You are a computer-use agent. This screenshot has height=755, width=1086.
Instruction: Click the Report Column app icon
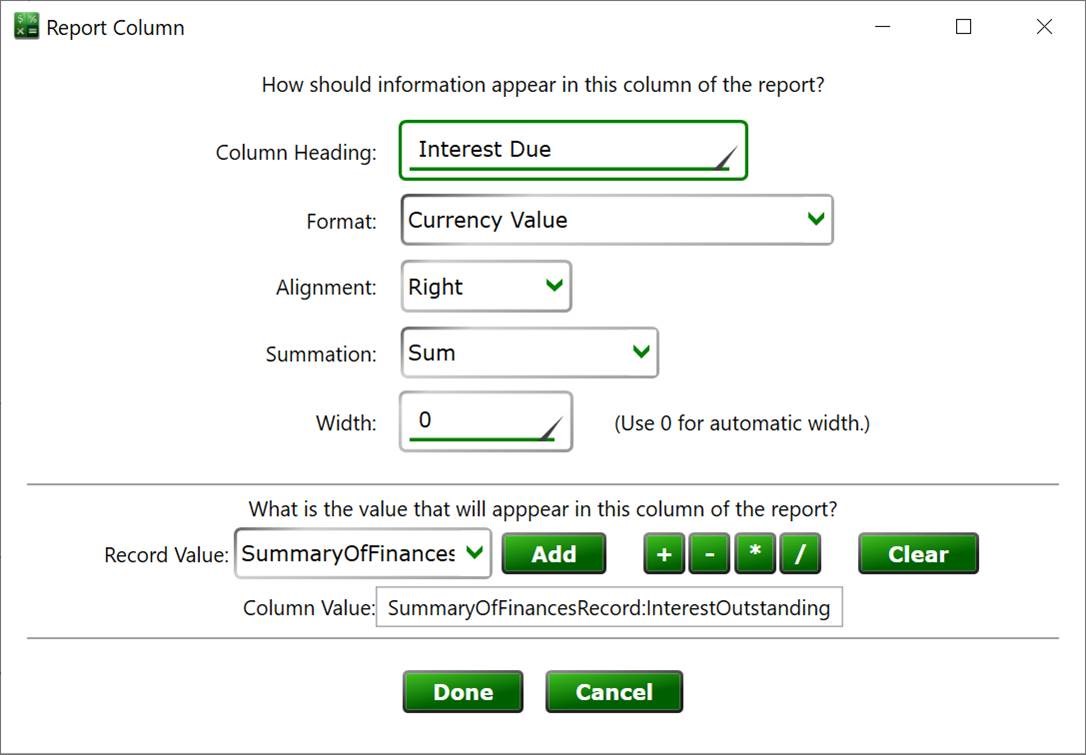[x=26, y=27]
